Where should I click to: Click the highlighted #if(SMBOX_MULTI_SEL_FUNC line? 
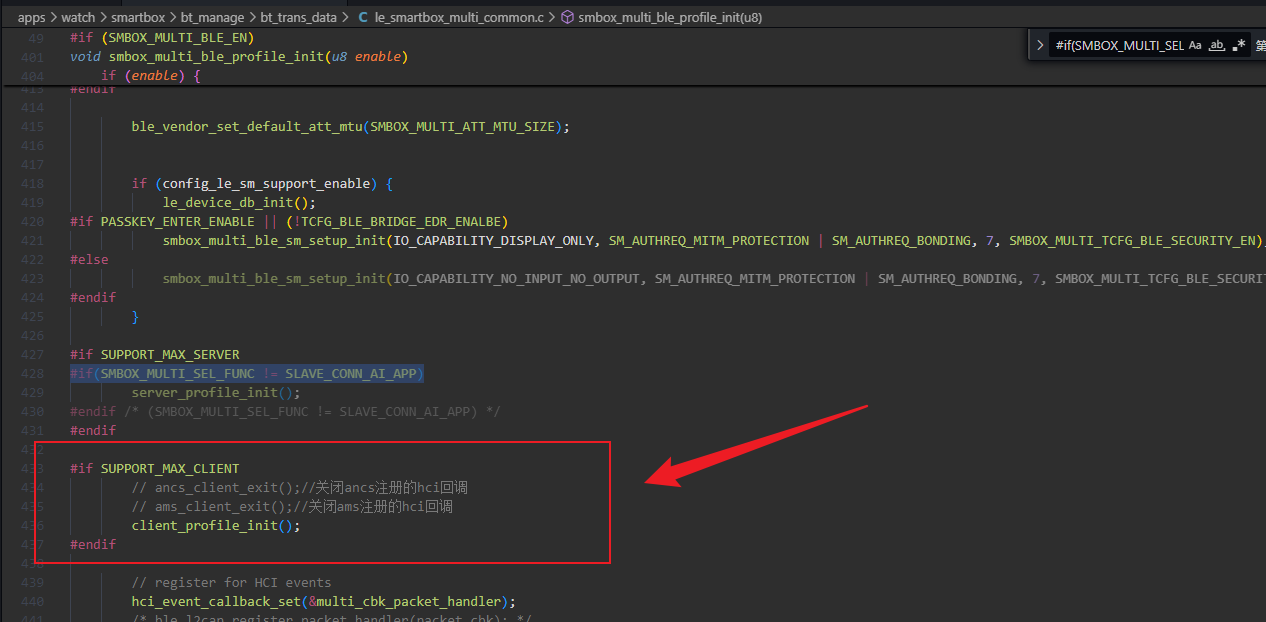pyautogui.click(x=247, y=373)
